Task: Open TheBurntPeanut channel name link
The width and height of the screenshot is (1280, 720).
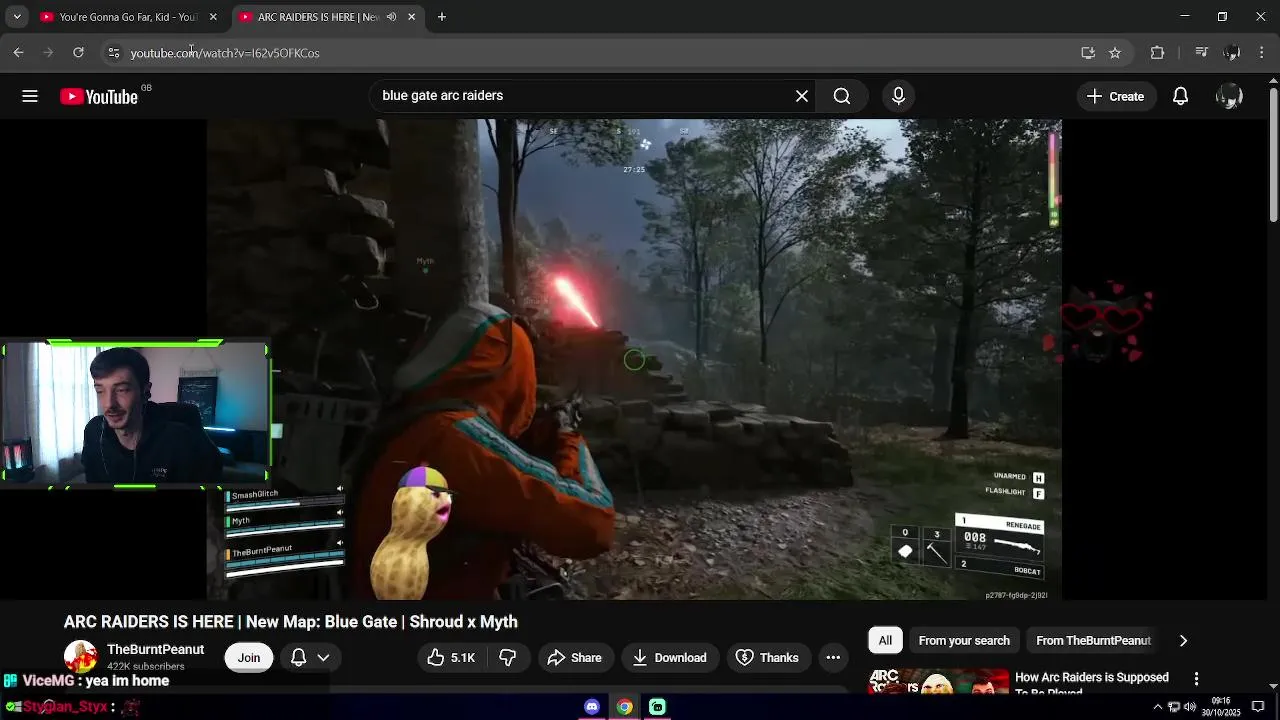Action: 156,650
